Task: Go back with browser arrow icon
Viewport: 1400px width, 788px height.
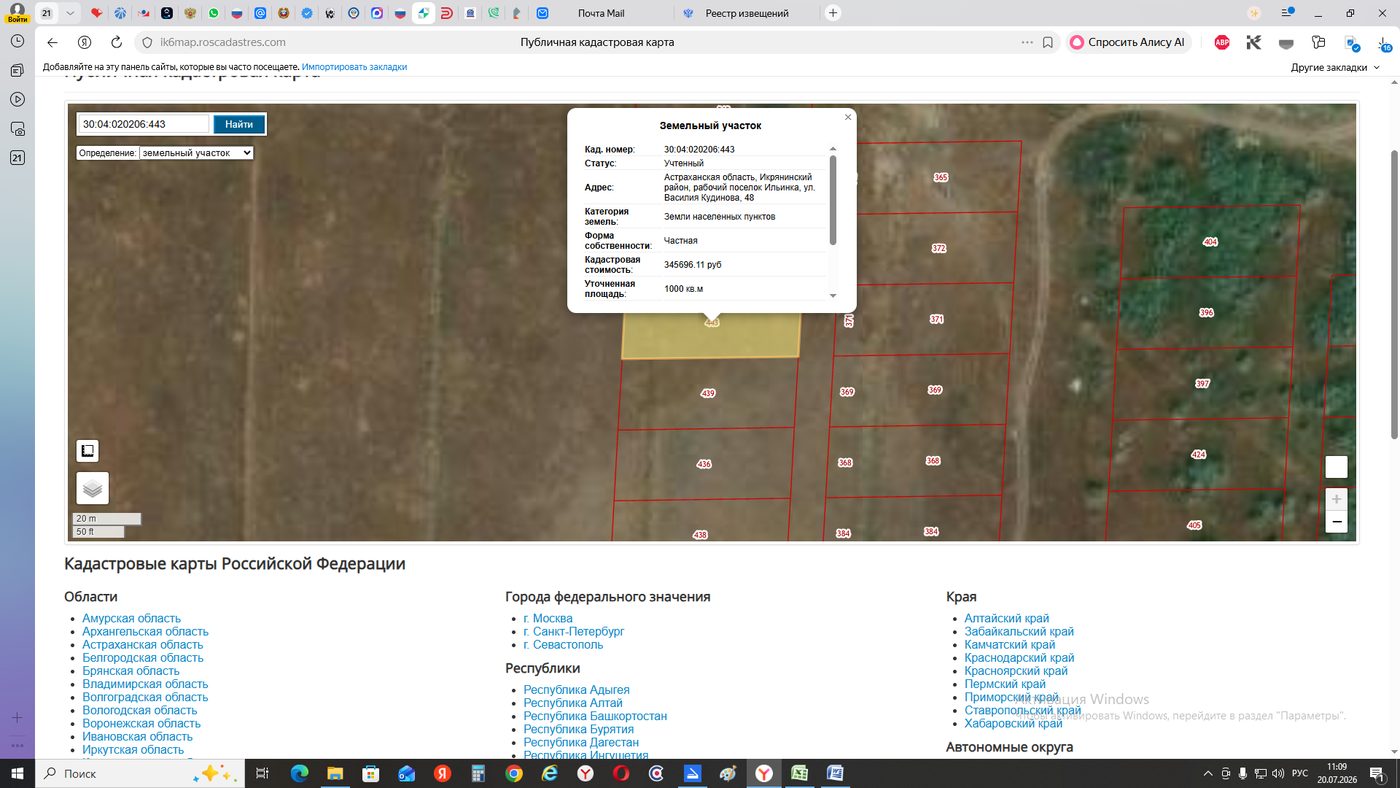Action: [x=52, y=42]
